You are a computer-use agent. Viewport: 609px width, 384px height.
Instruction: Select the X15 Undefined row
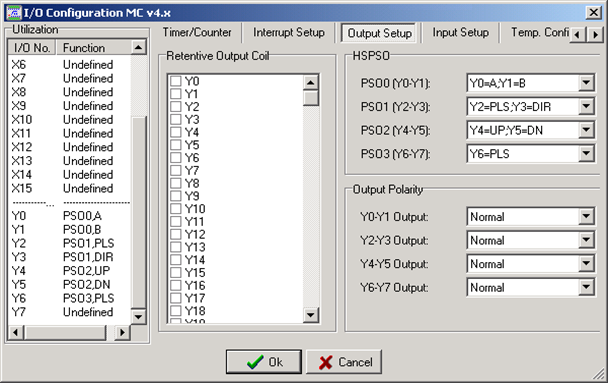tap(69, 188)
